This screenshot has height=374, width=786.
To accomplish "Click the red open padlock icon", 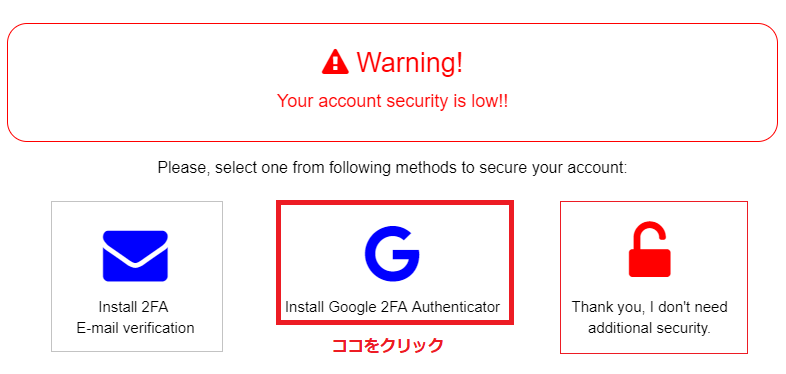I will point(650,249).
